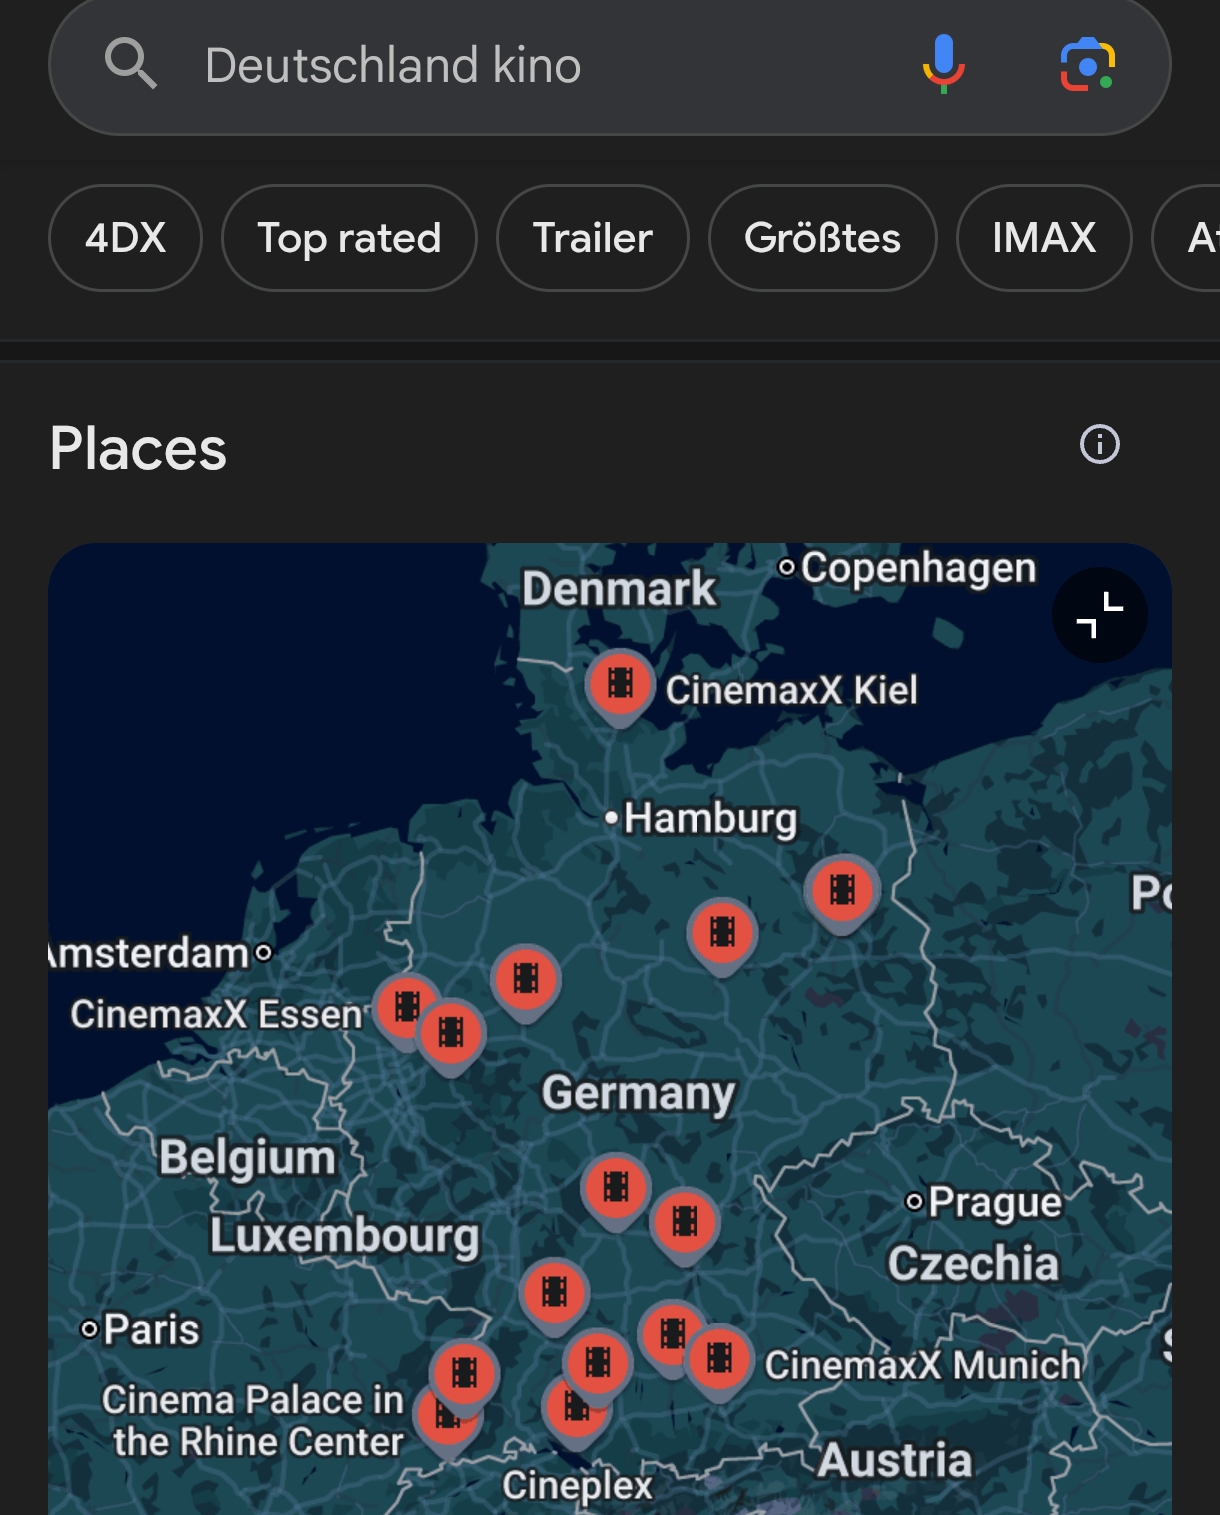
Task: Select the CinemaxX Kiel map pin
Action: point(620,686)
